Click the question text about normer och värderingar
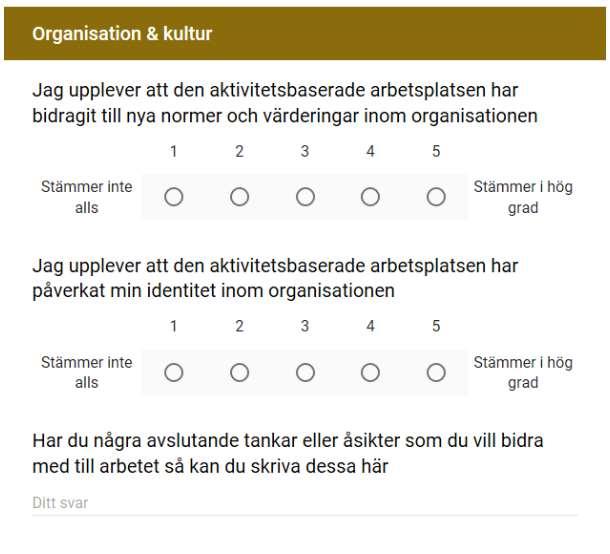This screenshot has height=554, width=610. pyautogui.click(x=285, y=103)
